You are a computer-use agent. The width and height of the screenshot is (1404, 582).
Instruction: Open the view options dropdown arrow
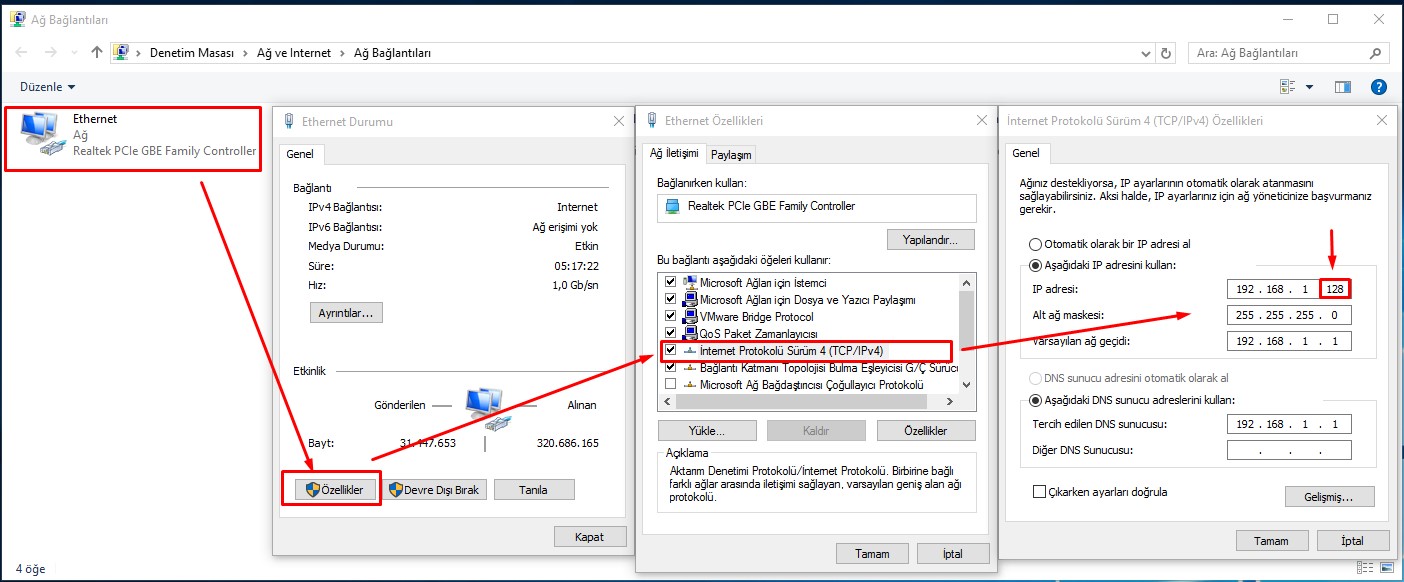pyautogui.click(x=1309, y=87)
